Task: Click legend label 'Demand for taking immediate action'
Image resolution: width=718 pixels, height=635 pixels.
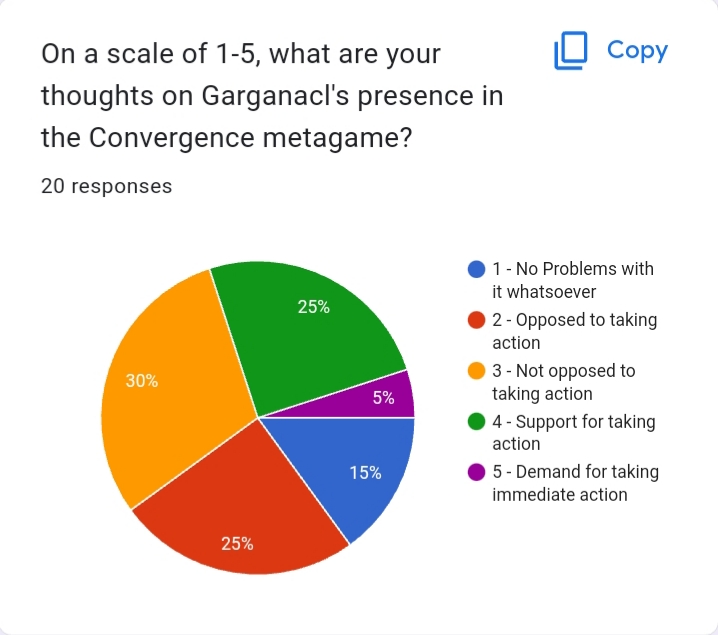Action: pyautogui.click(x=576, y=483)
